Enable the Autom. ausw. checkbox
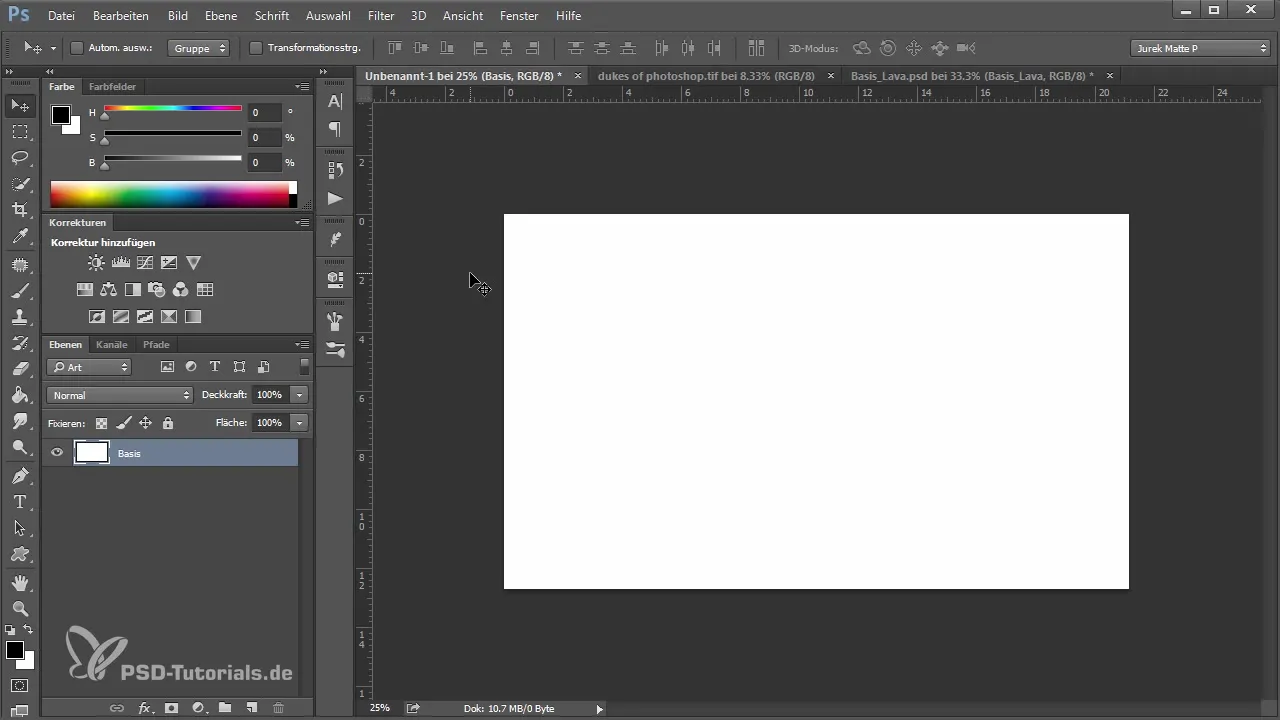The image size is (1280, 720). tap(77, 48)
